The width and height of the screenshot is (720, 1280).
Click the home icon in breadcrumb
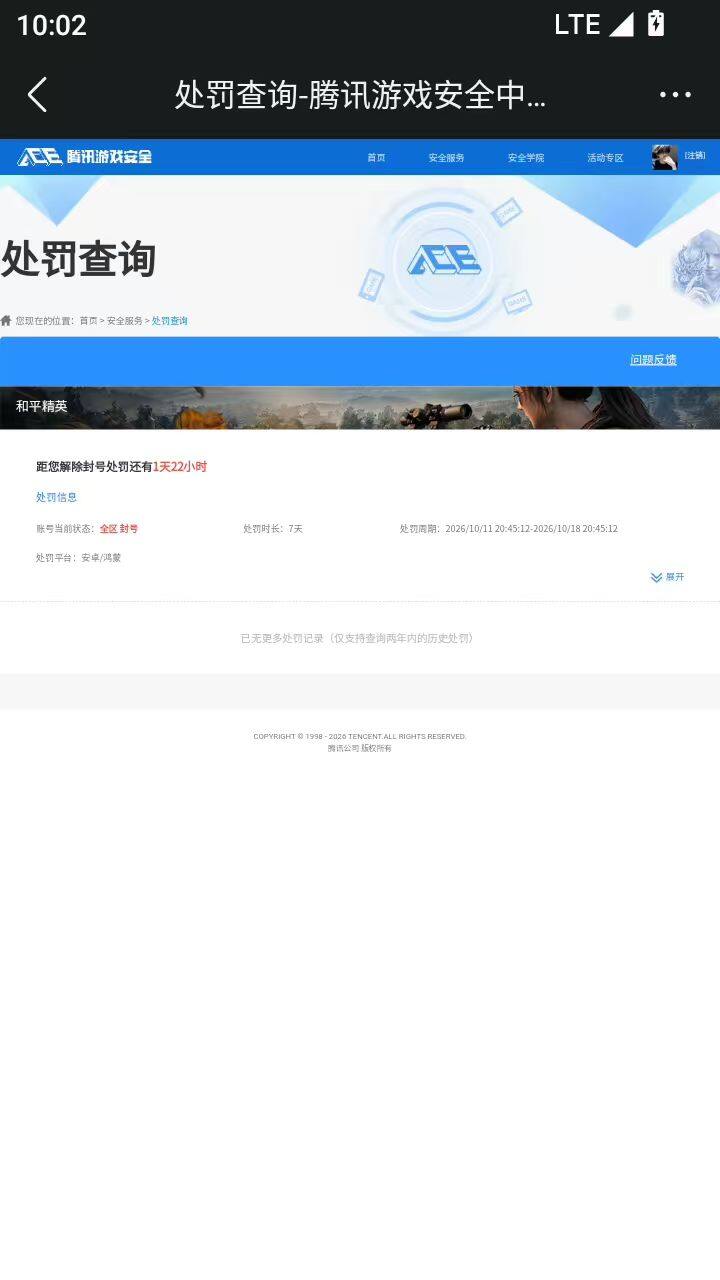(x=6, y=320)
